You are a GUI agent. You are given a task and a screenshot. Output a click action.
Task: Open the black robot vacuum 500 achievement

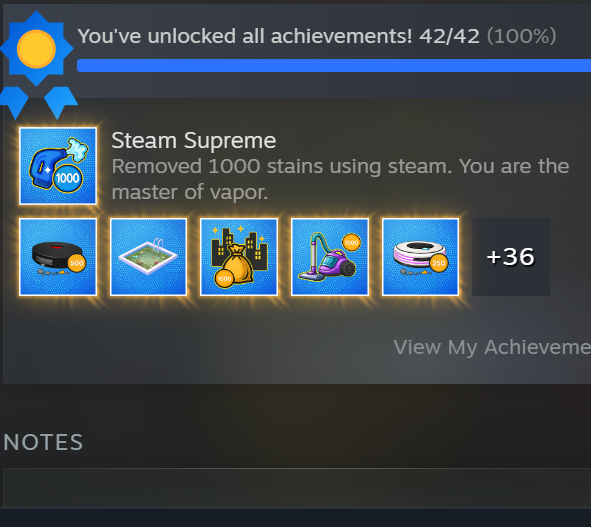(x=58, y=257)
